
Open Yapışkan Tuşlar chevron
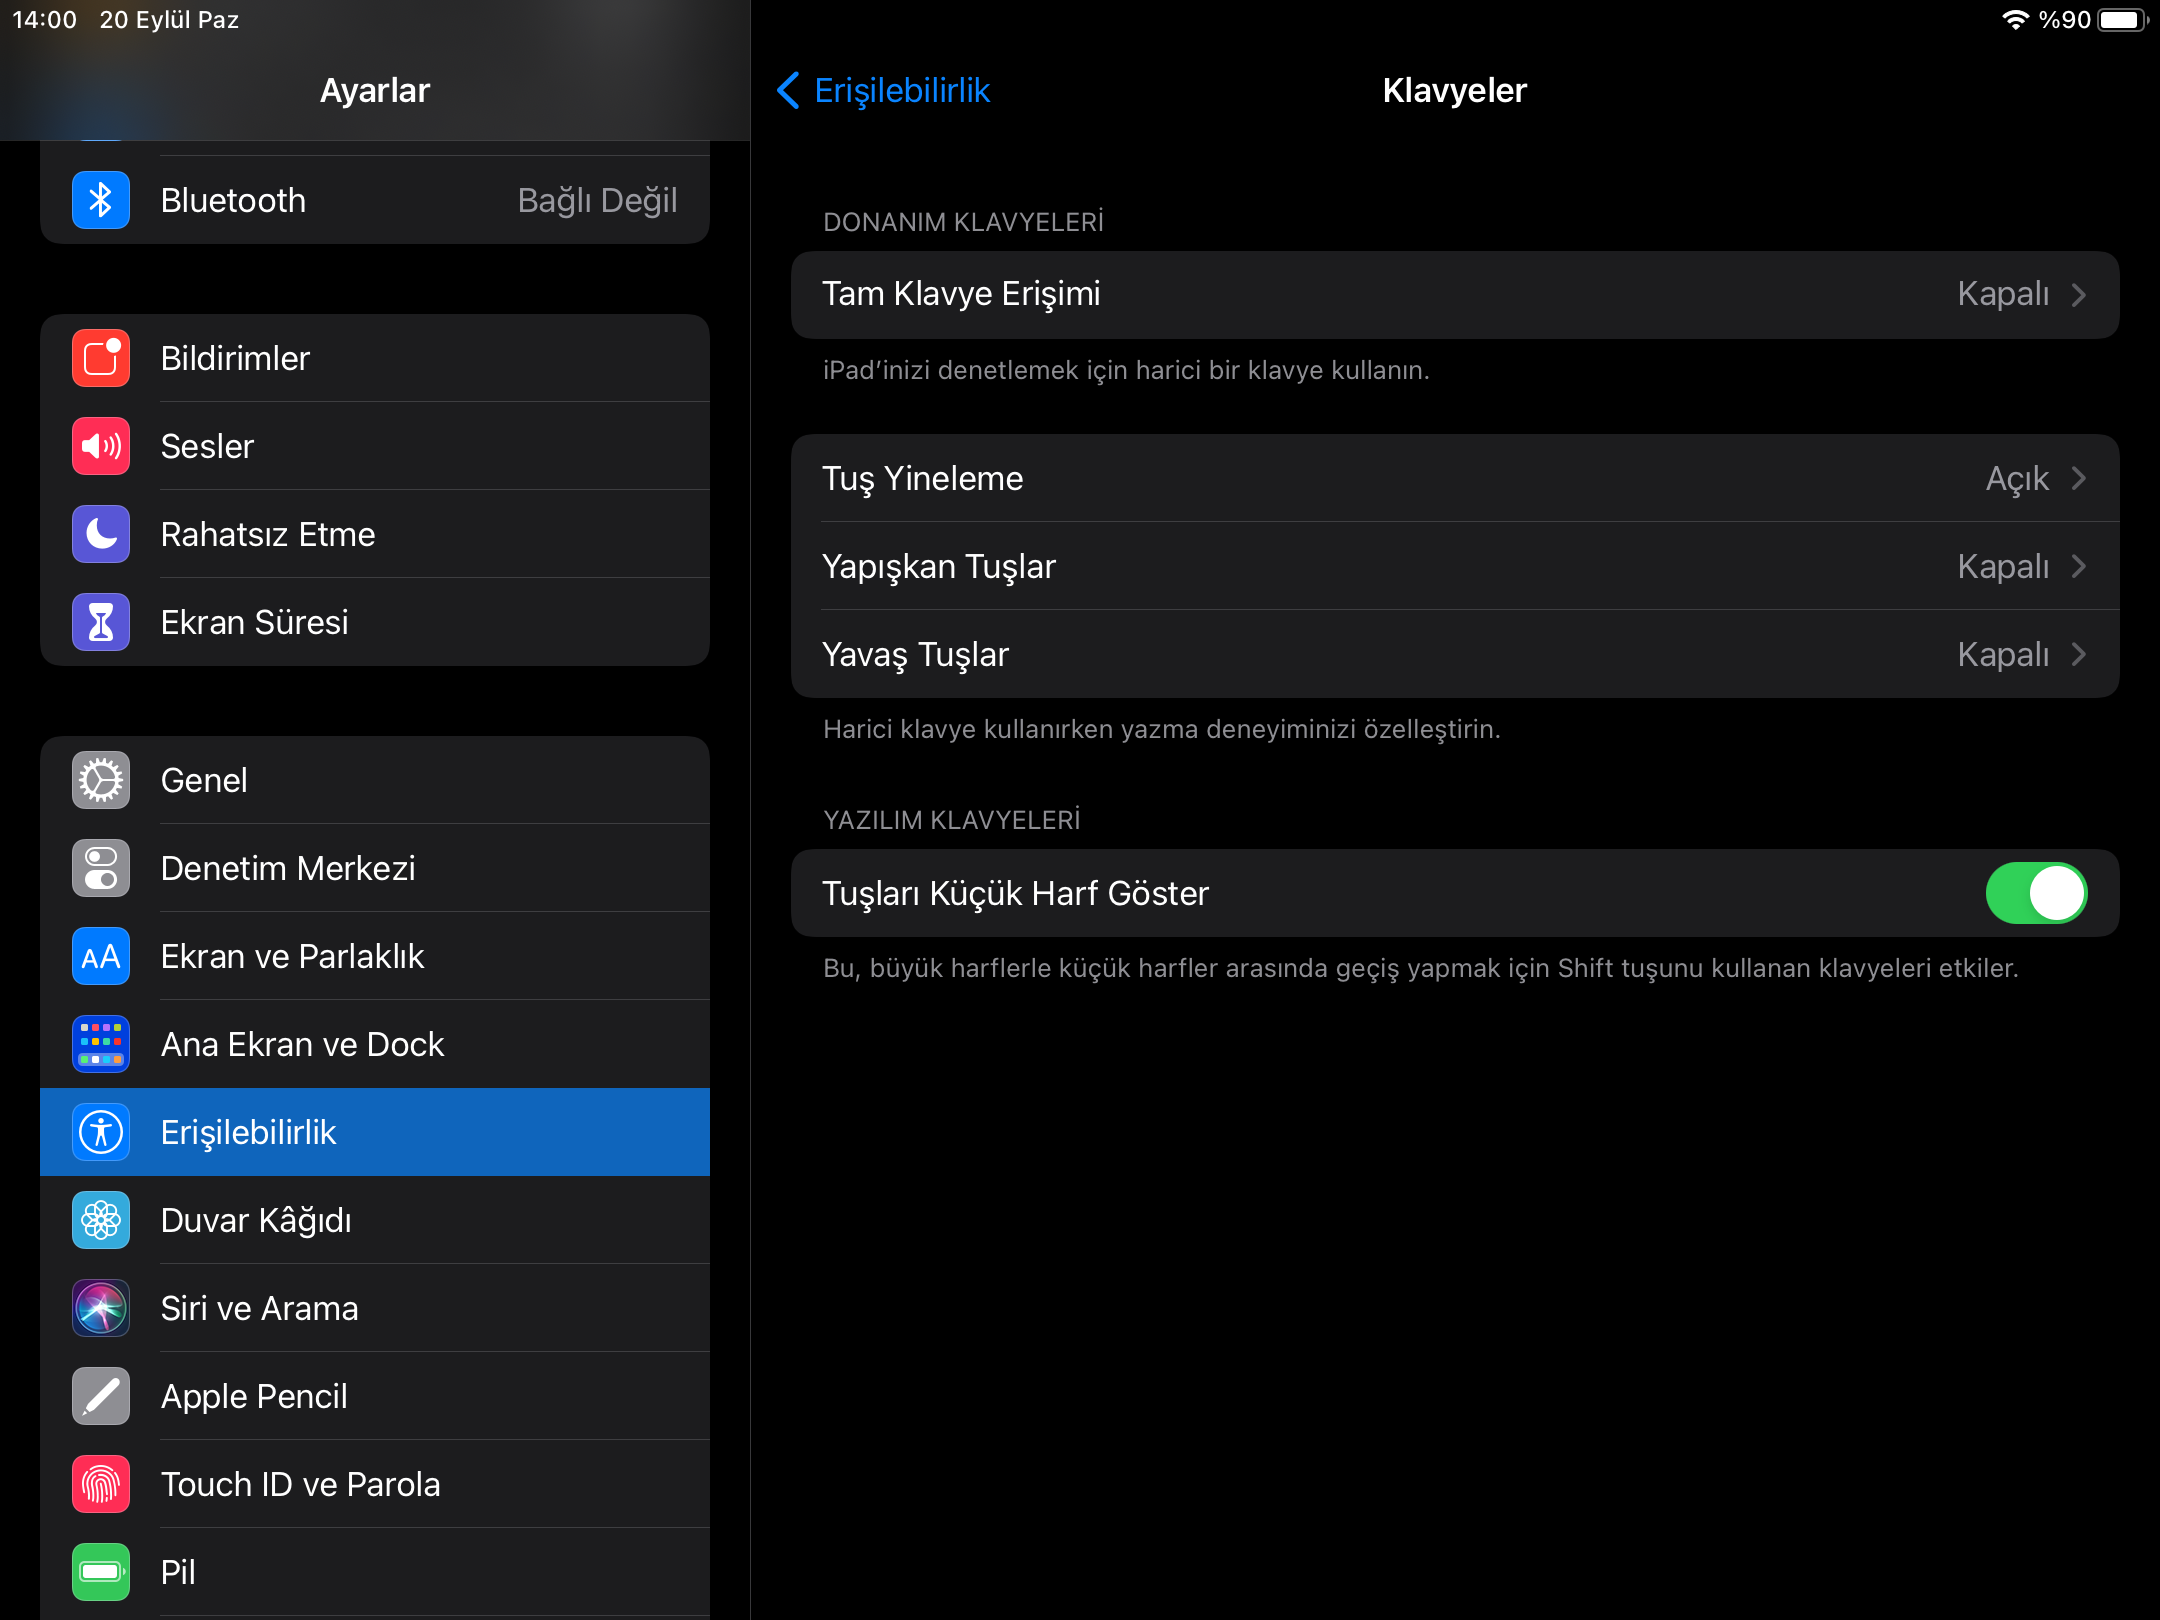pos(2078,567)
